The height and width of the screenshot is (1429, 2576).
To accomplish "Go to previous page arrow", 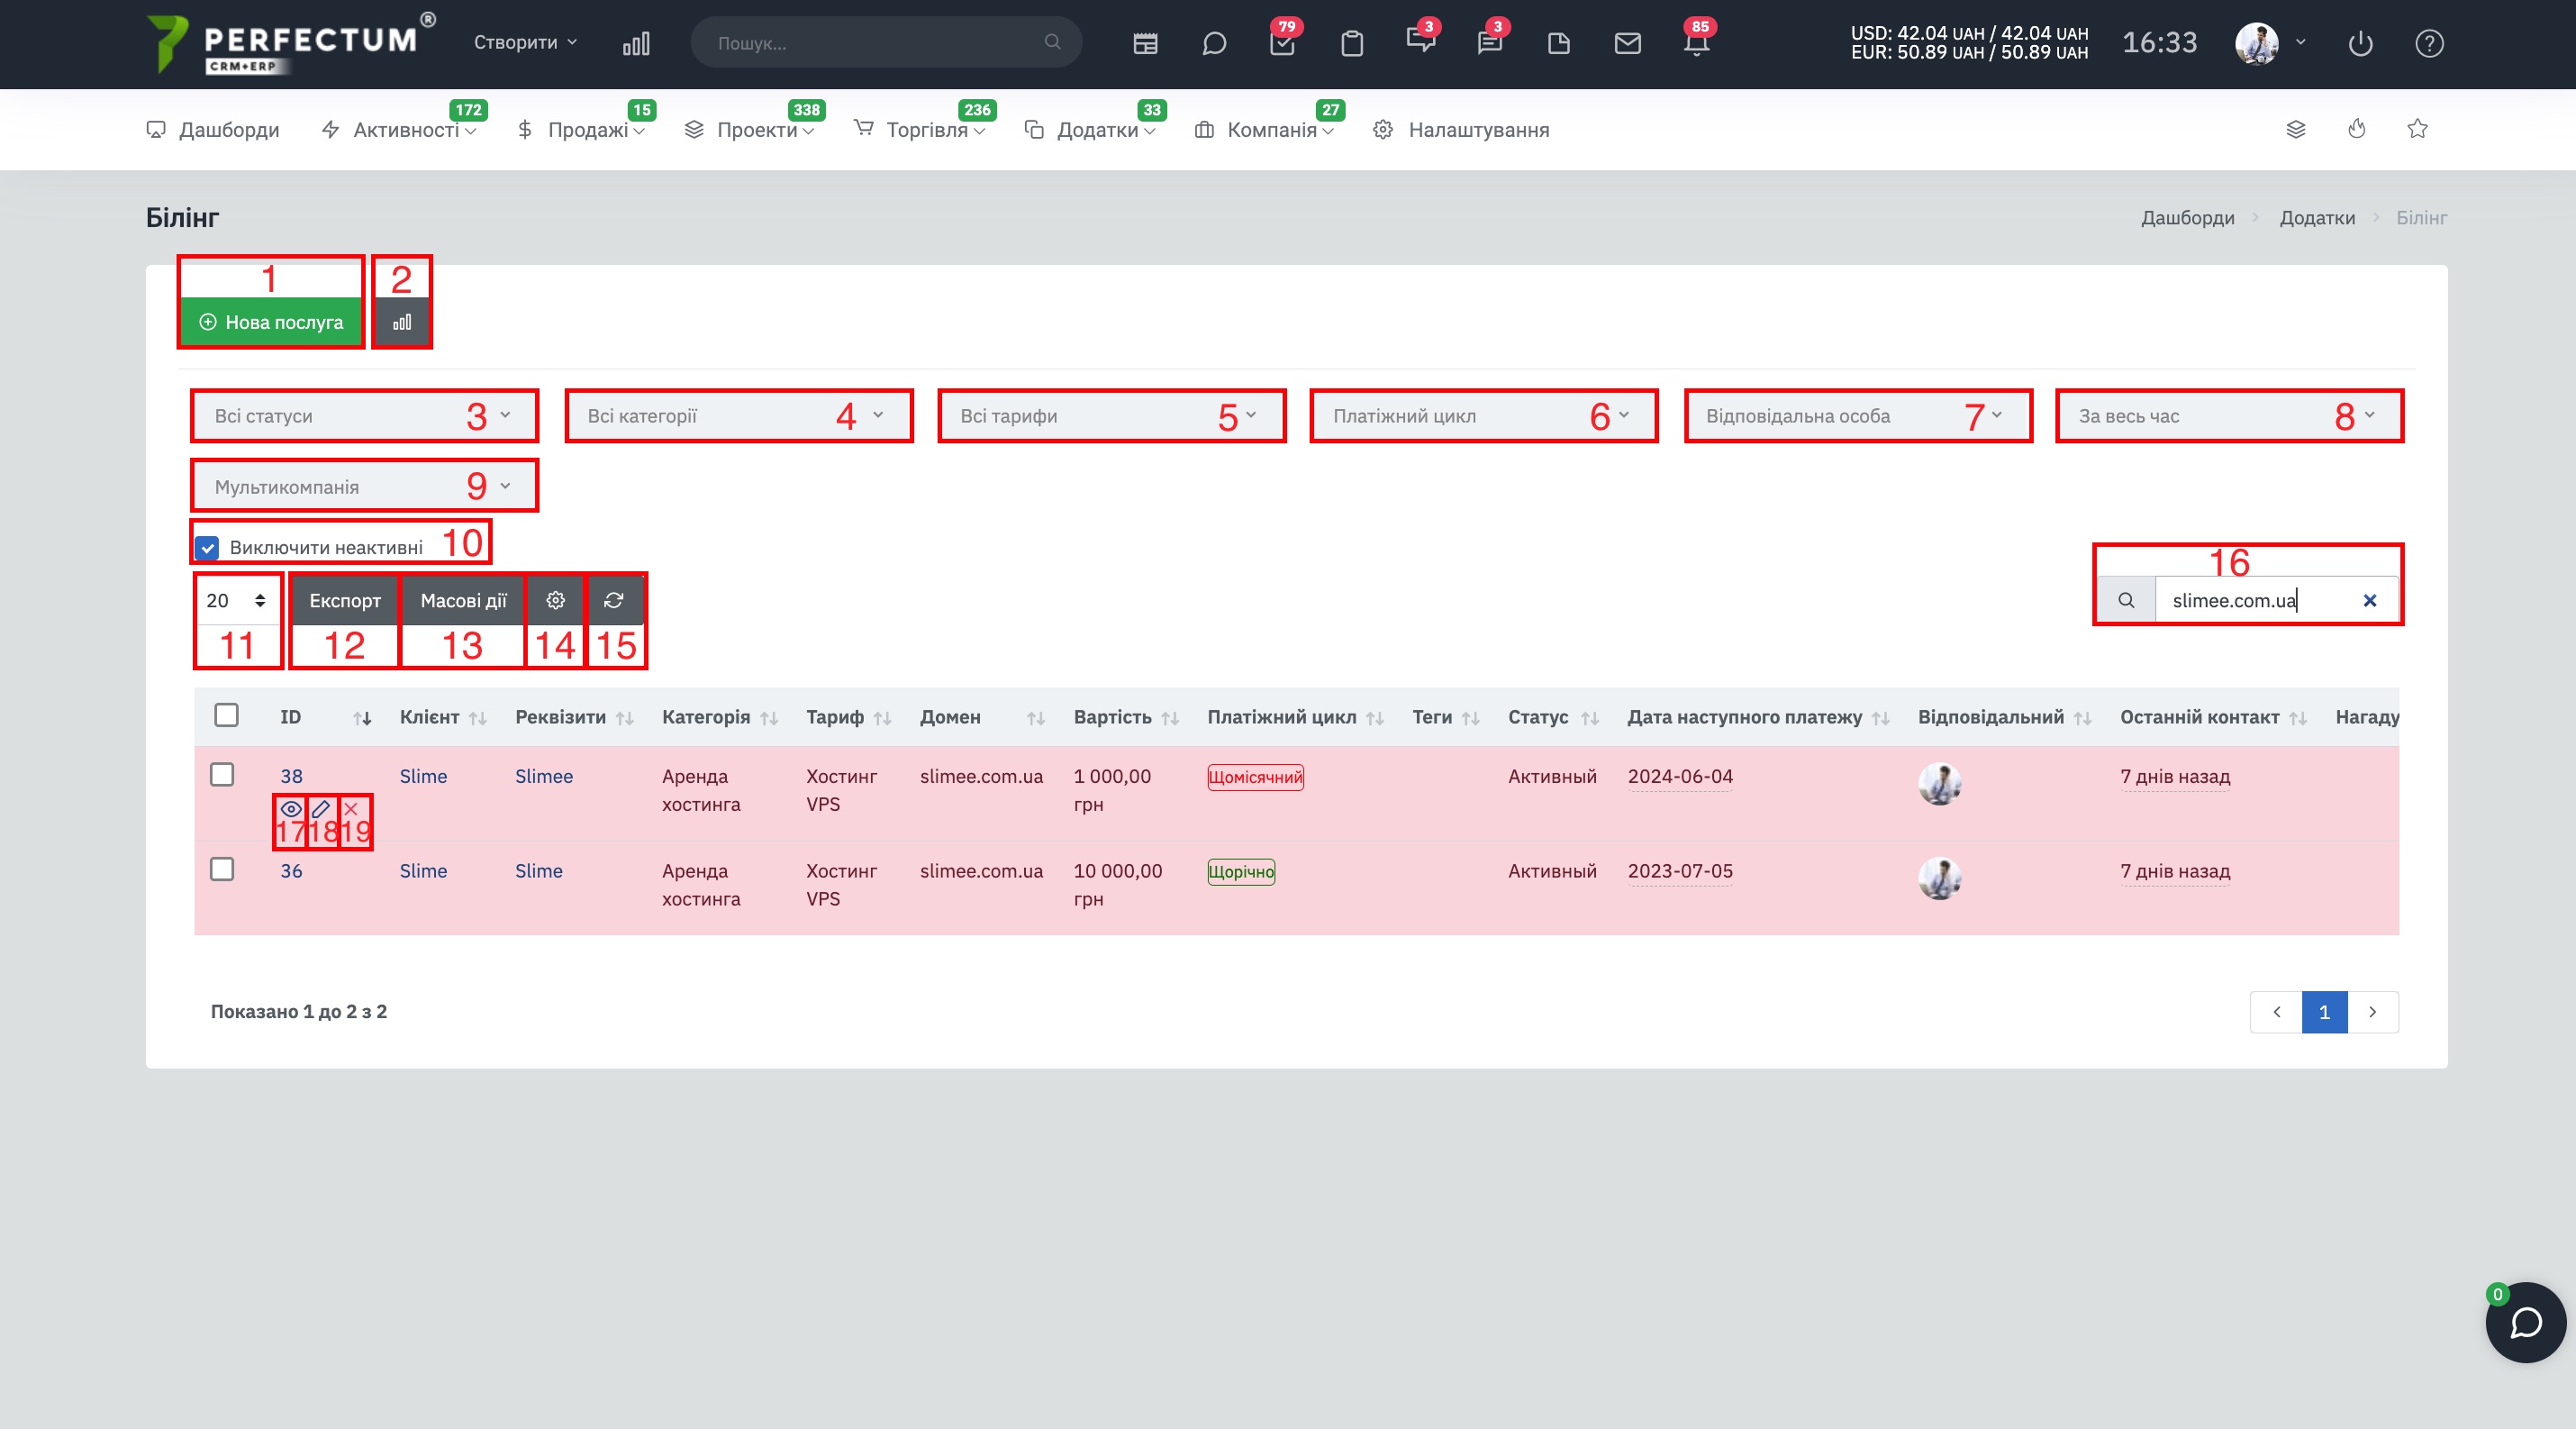I will pyautogui.click(x=2276, y=1012).
